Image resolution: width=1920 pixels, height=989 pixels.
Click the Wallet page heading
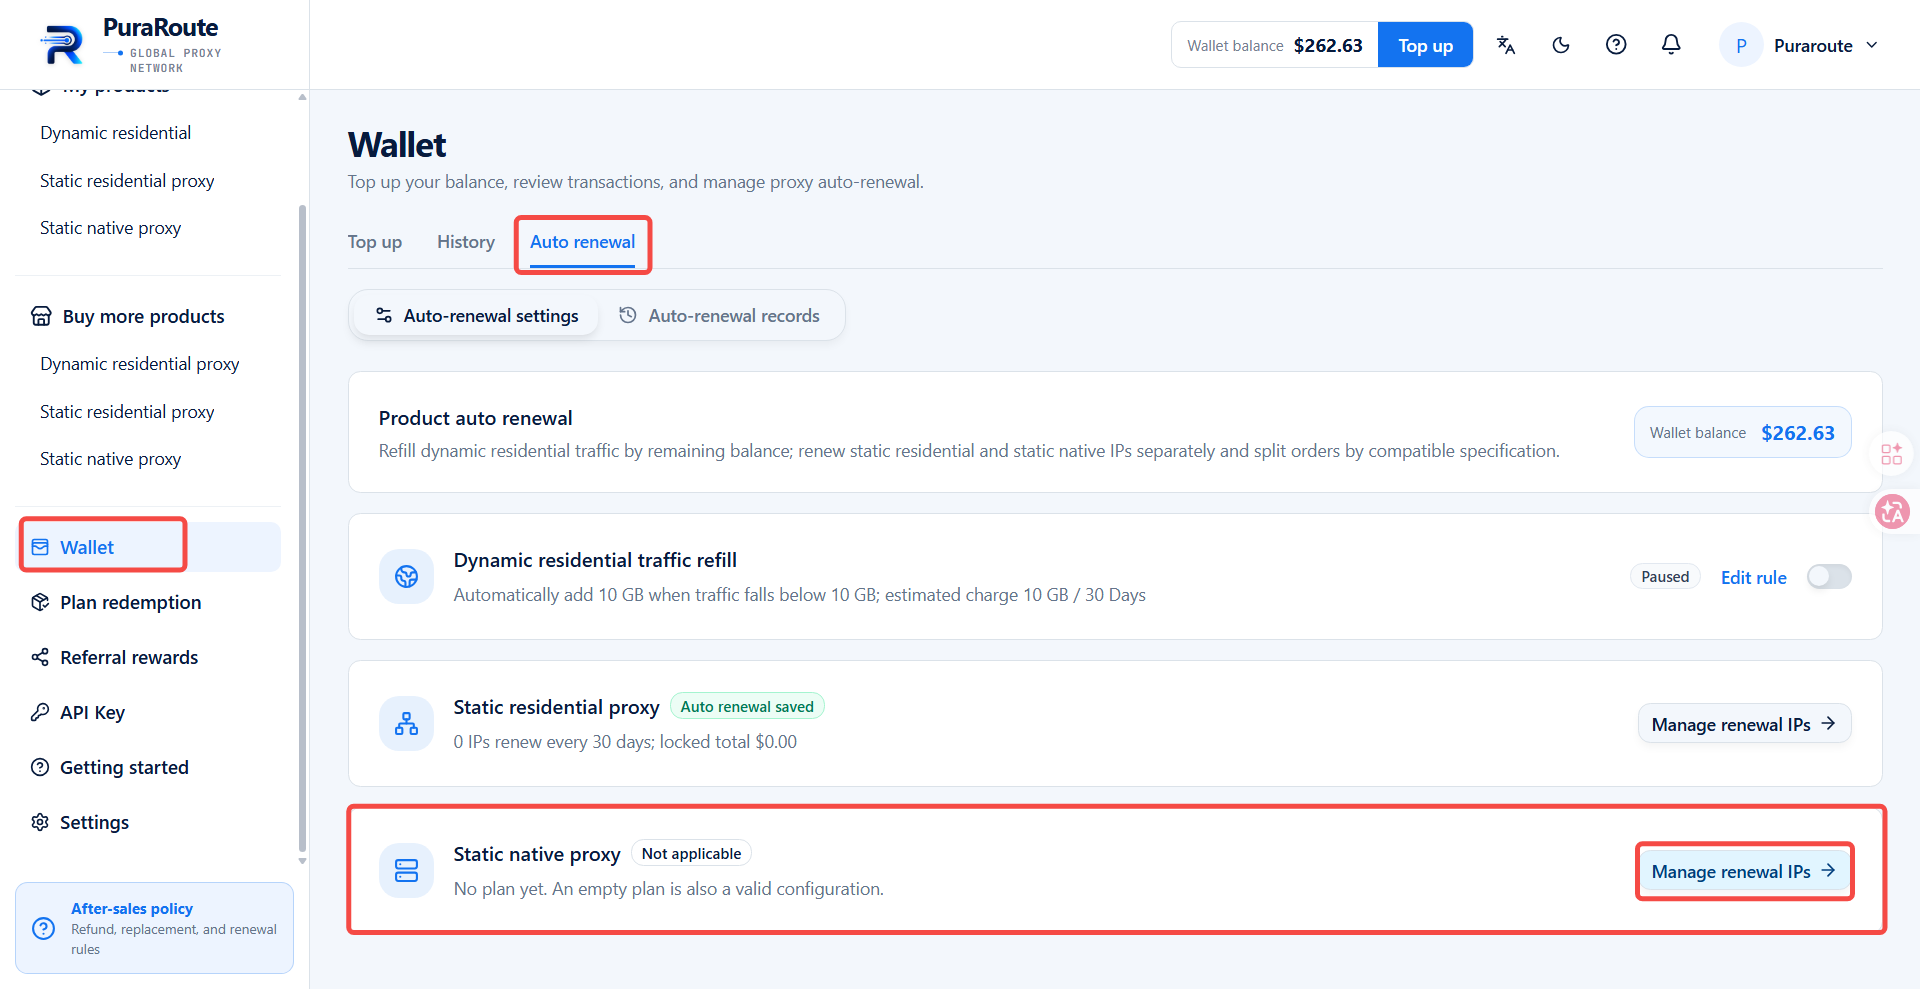397,145
